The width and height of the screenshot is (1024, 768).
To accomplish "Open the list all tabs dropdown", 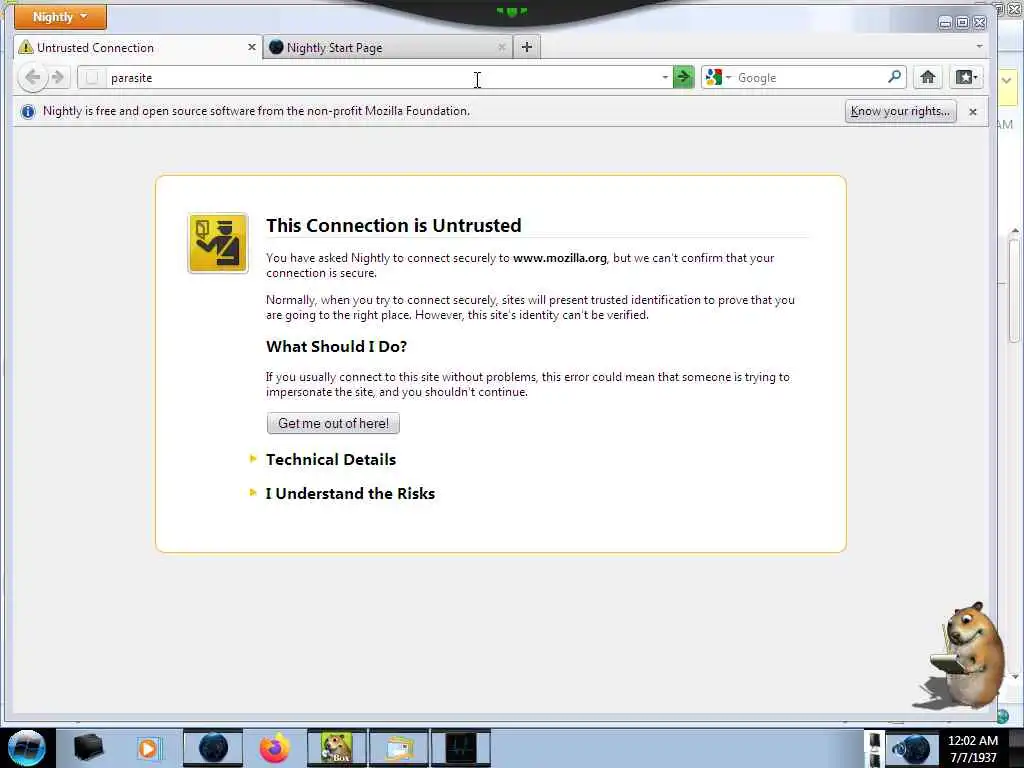I will (979, 46).
